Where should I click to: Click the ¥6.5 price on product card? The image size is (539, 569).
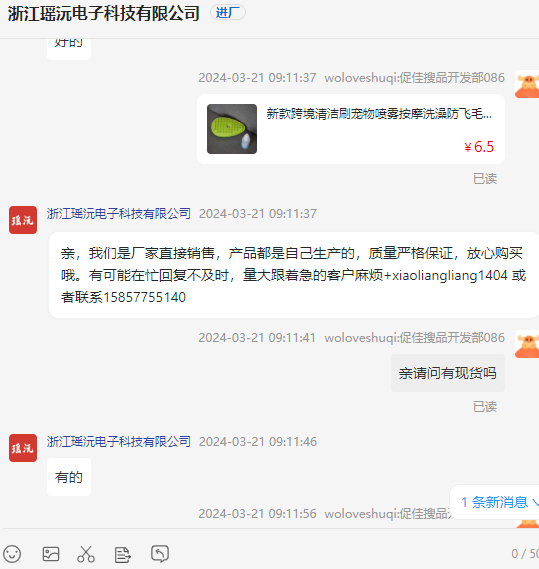point(479,147)
